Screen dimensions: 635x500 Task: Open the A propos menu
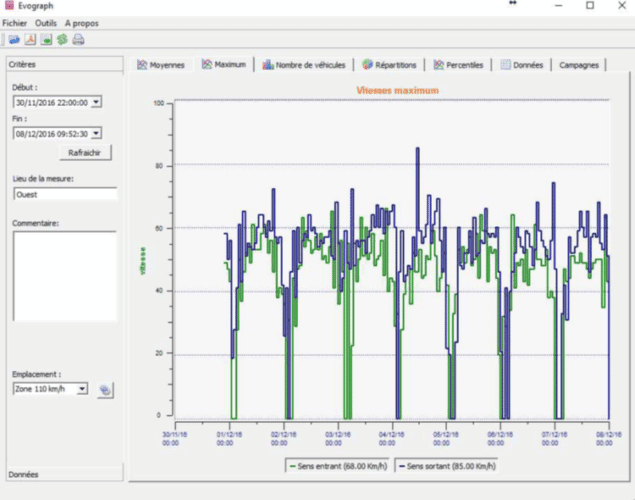tap(81, 22)
